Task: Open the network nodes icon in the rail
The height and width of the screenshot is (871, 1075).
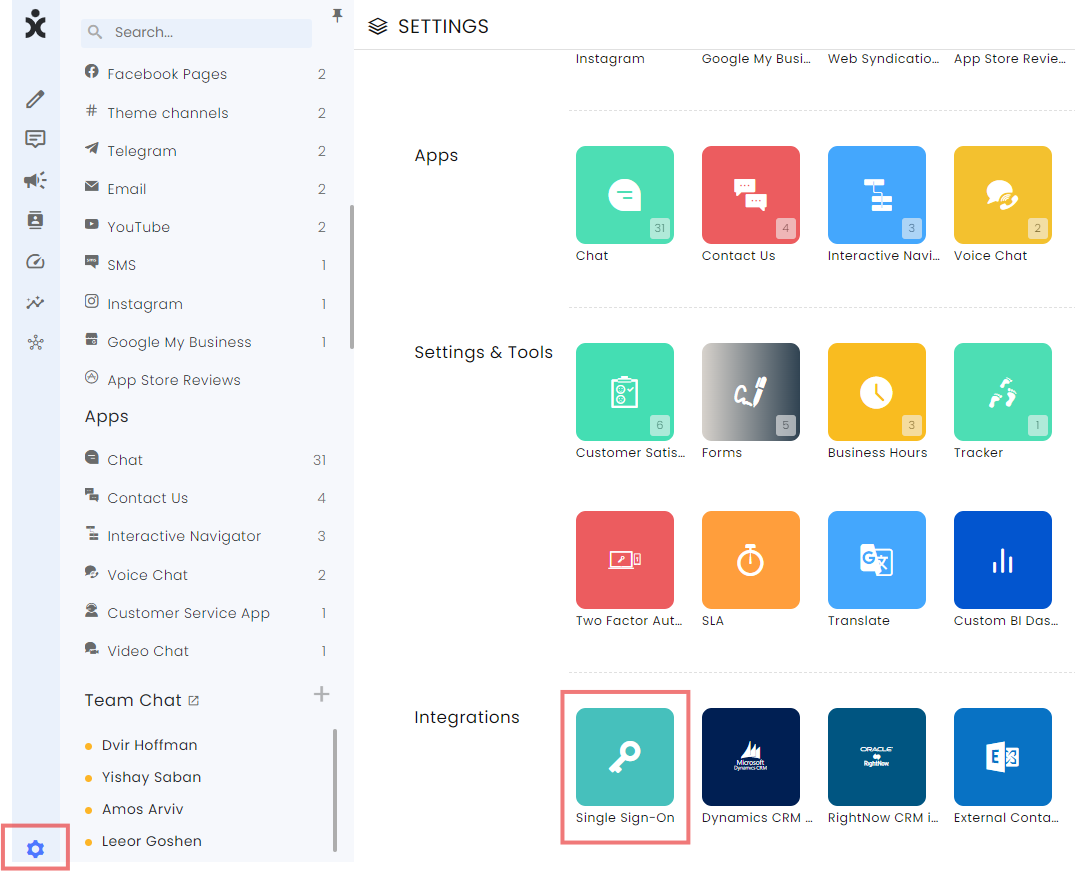Action: click(x=35, y=343)
